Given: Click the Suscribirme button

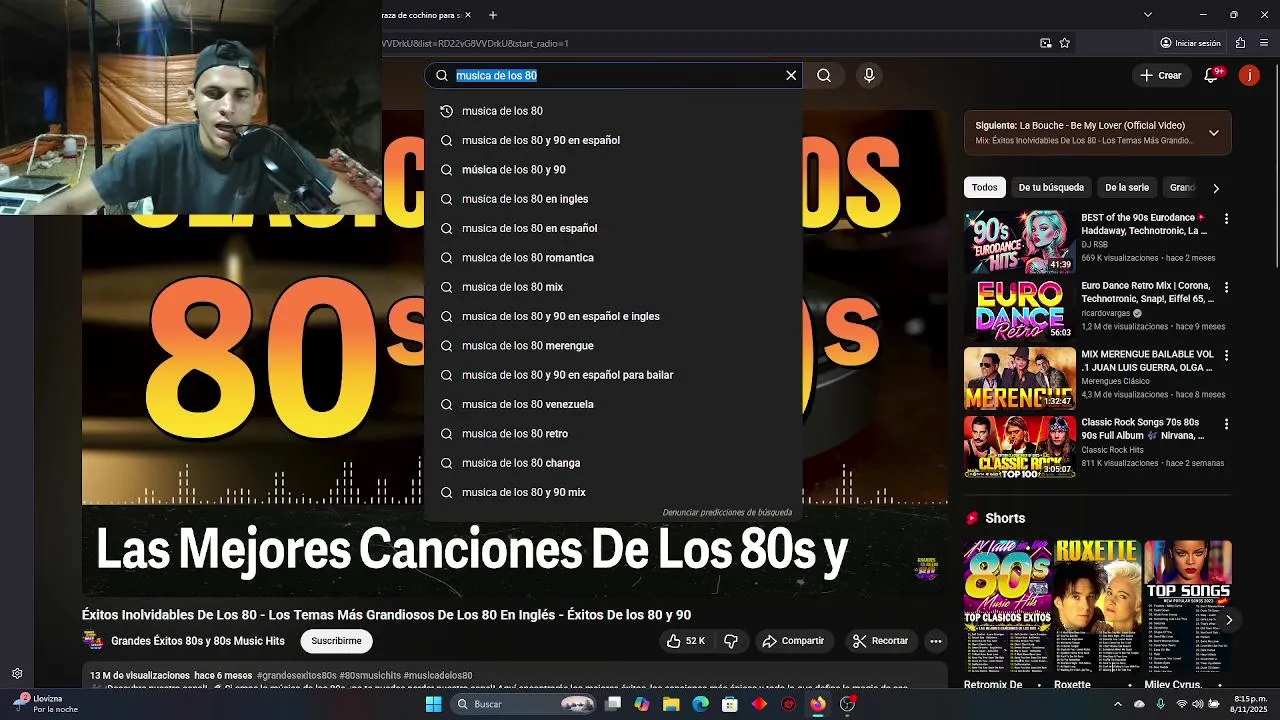Looking at the screenshot, I should pos(336,641).
